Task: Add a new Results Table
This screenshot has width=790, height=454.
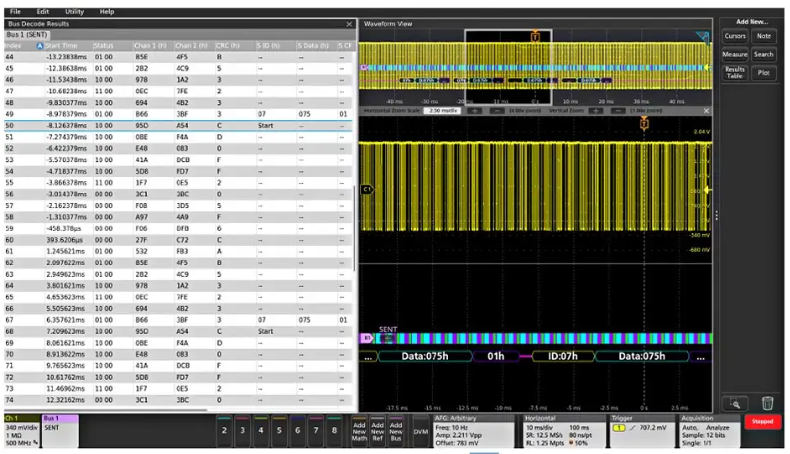Action: point(735,73)
